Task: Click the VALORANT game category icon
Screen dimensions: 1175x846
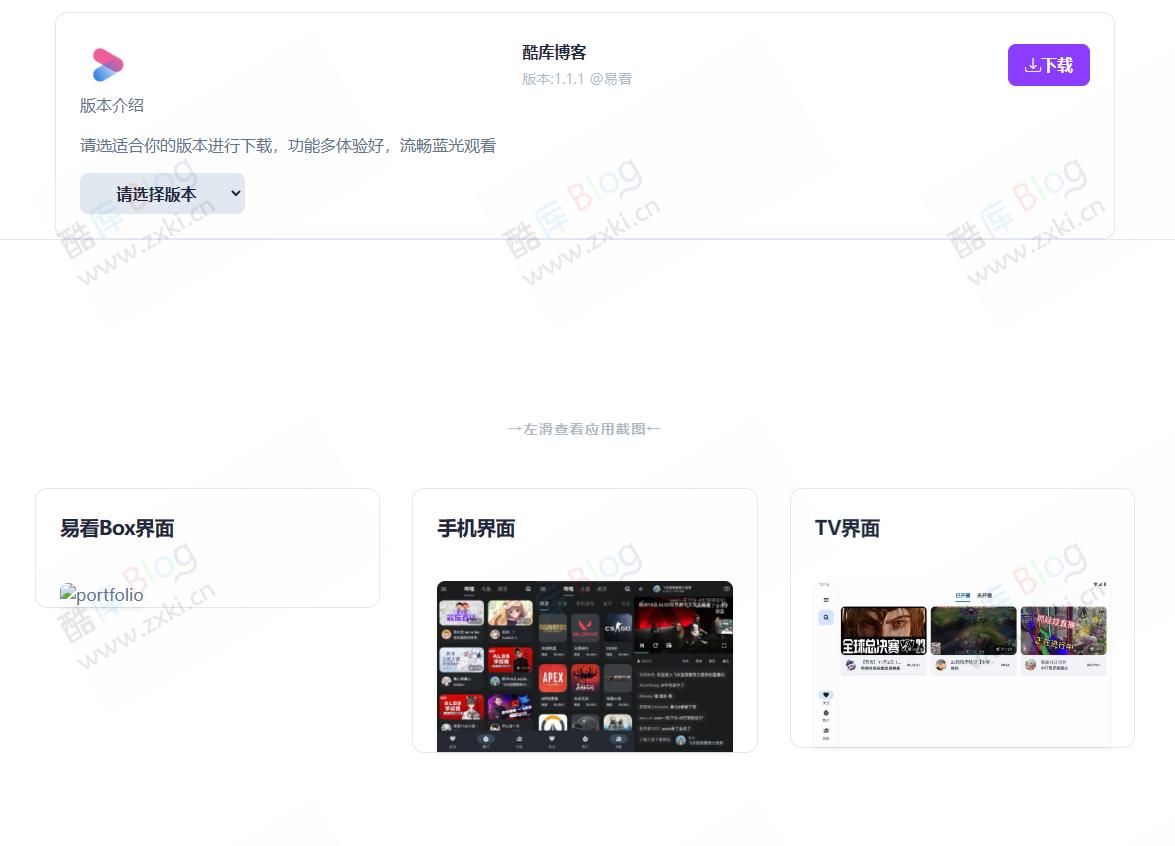Action: [x=586, y=627]
